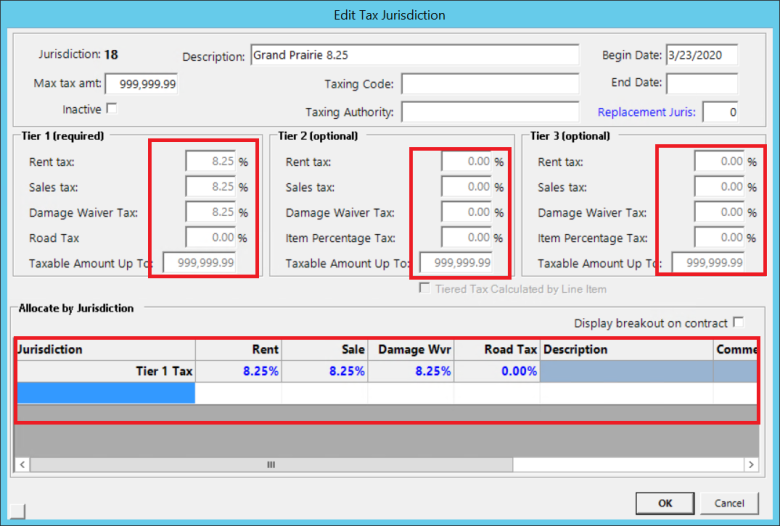
Task: Click the Tier 3 Damage Waiver Tax field
Action: (x=719, y=212)
